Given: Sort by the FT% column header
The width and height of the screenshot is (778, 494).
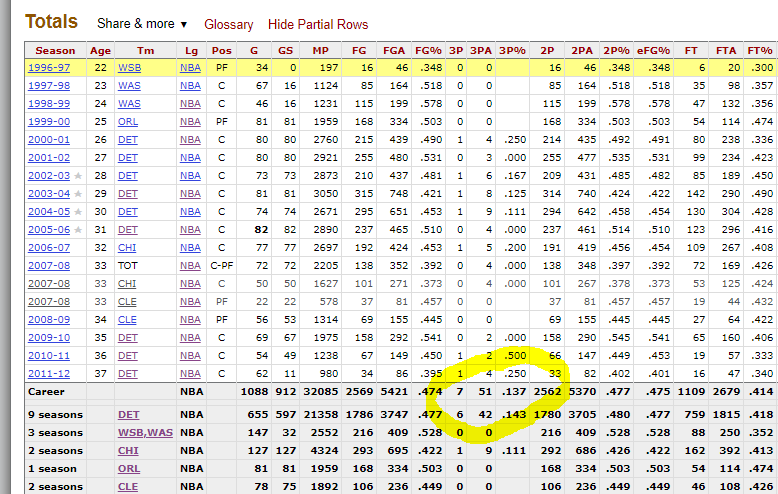Looking at the screenshot, I should pos(760,51).
